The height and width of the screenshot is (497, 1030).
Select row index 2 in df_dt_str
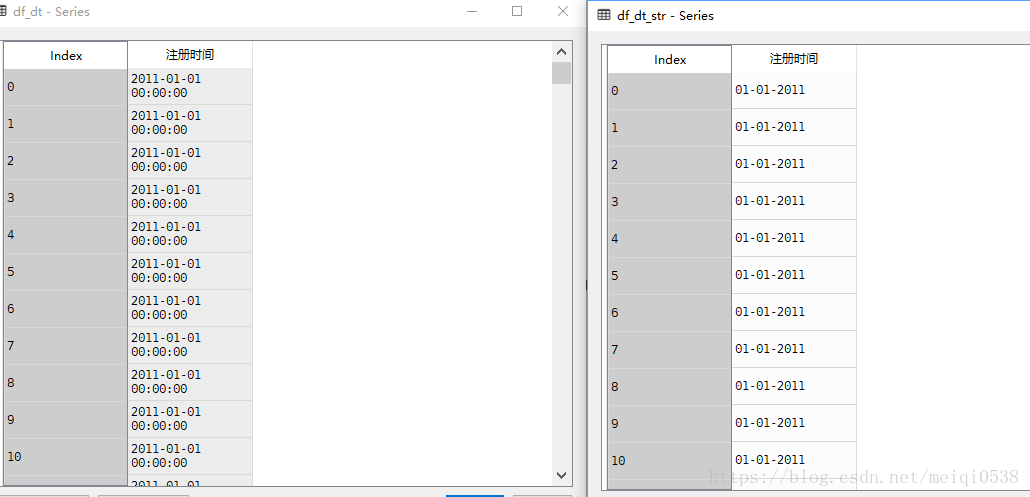(x=670, y=164)
